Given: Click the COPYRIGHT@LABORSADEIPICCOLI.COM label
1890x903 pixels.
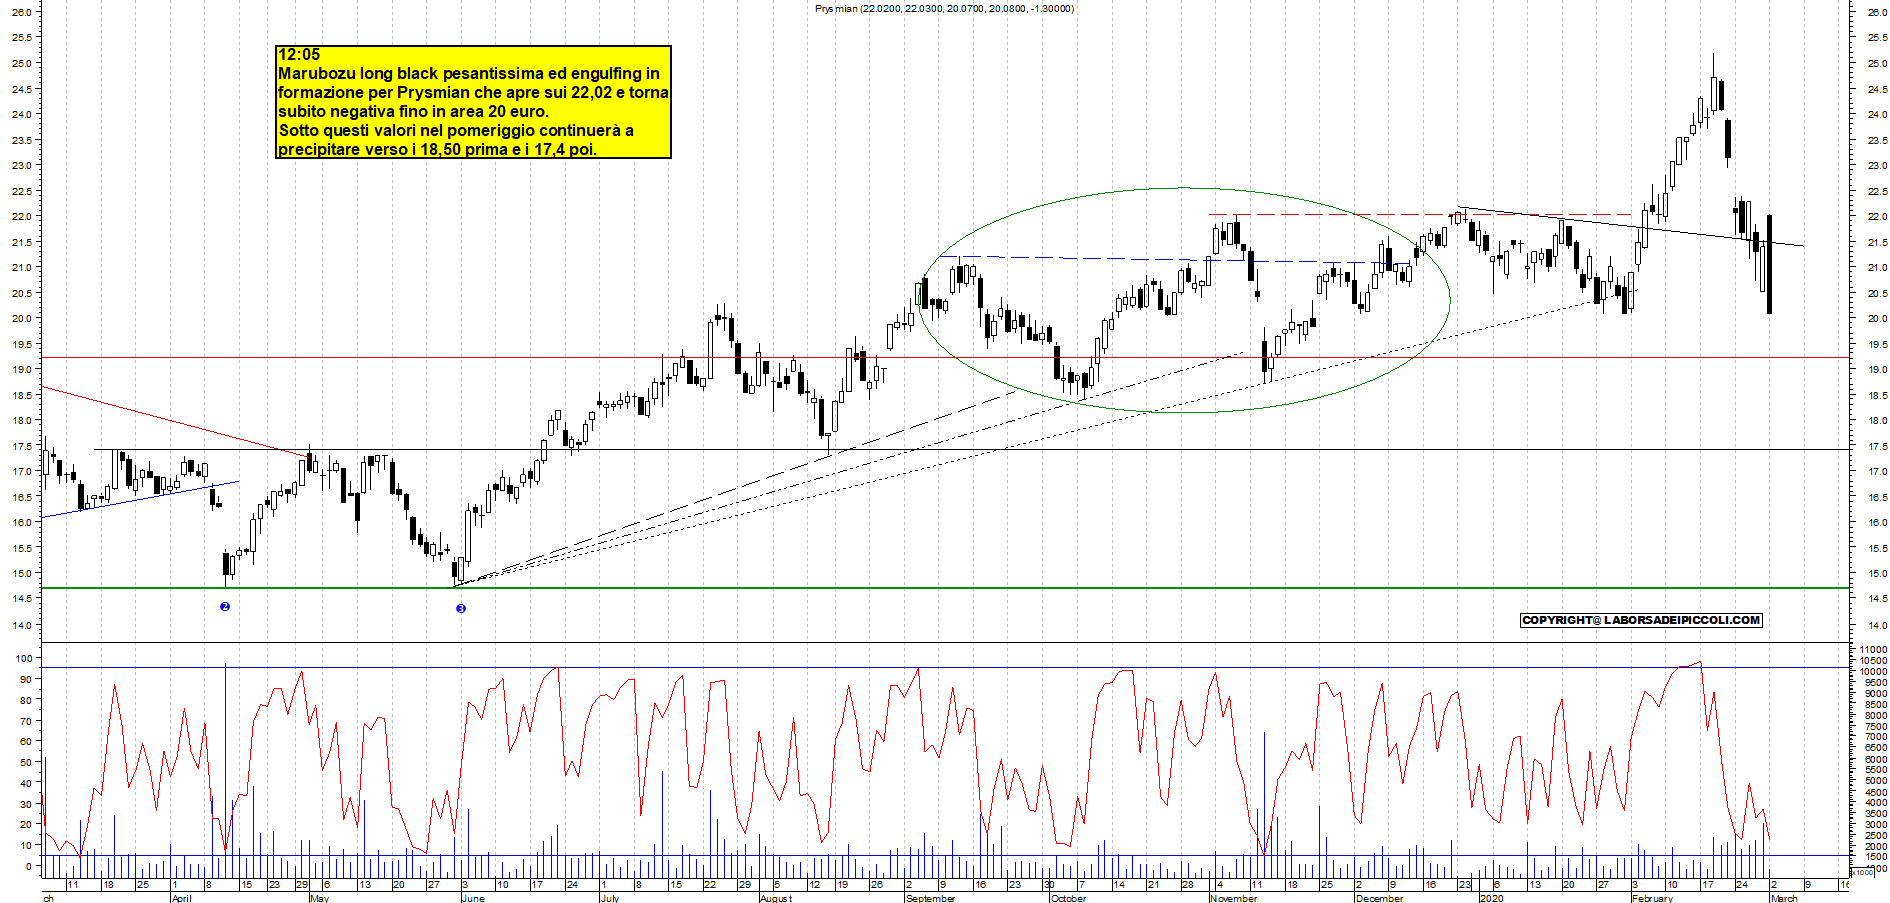Looking at the screenshot, I should [x=1640, y=620].
